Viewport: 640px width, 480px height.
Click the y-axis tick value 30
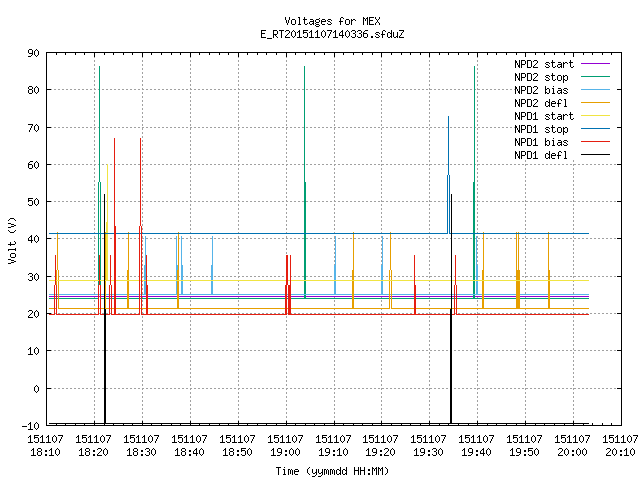pos(33,277)
